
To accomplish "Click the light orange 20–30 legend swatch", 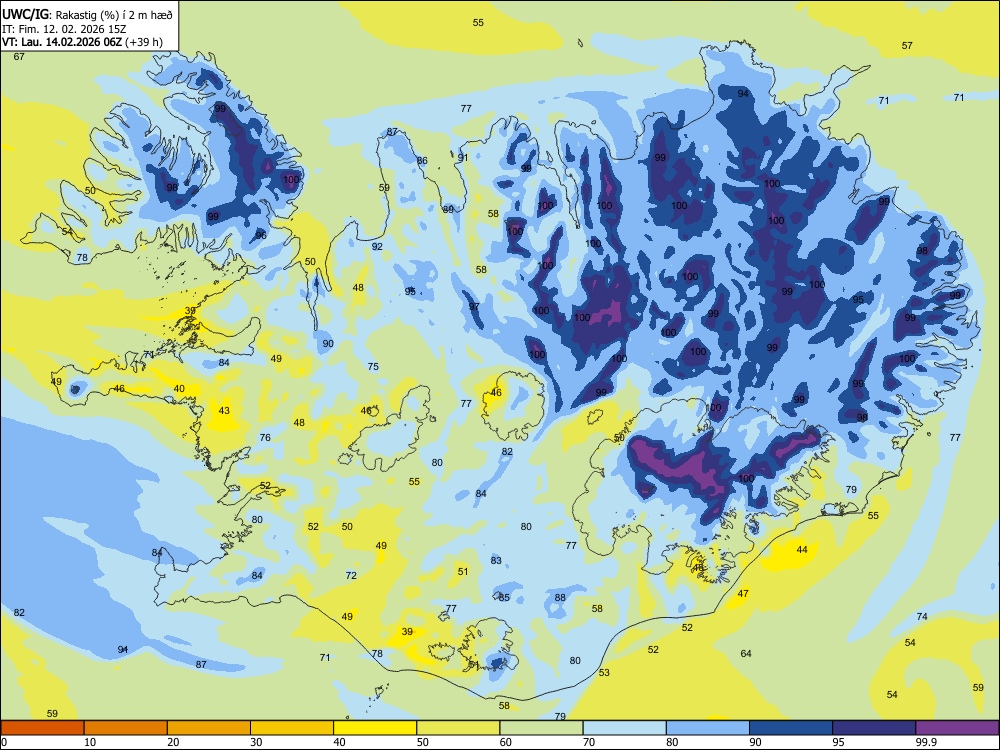I will (x=209, y=728).
